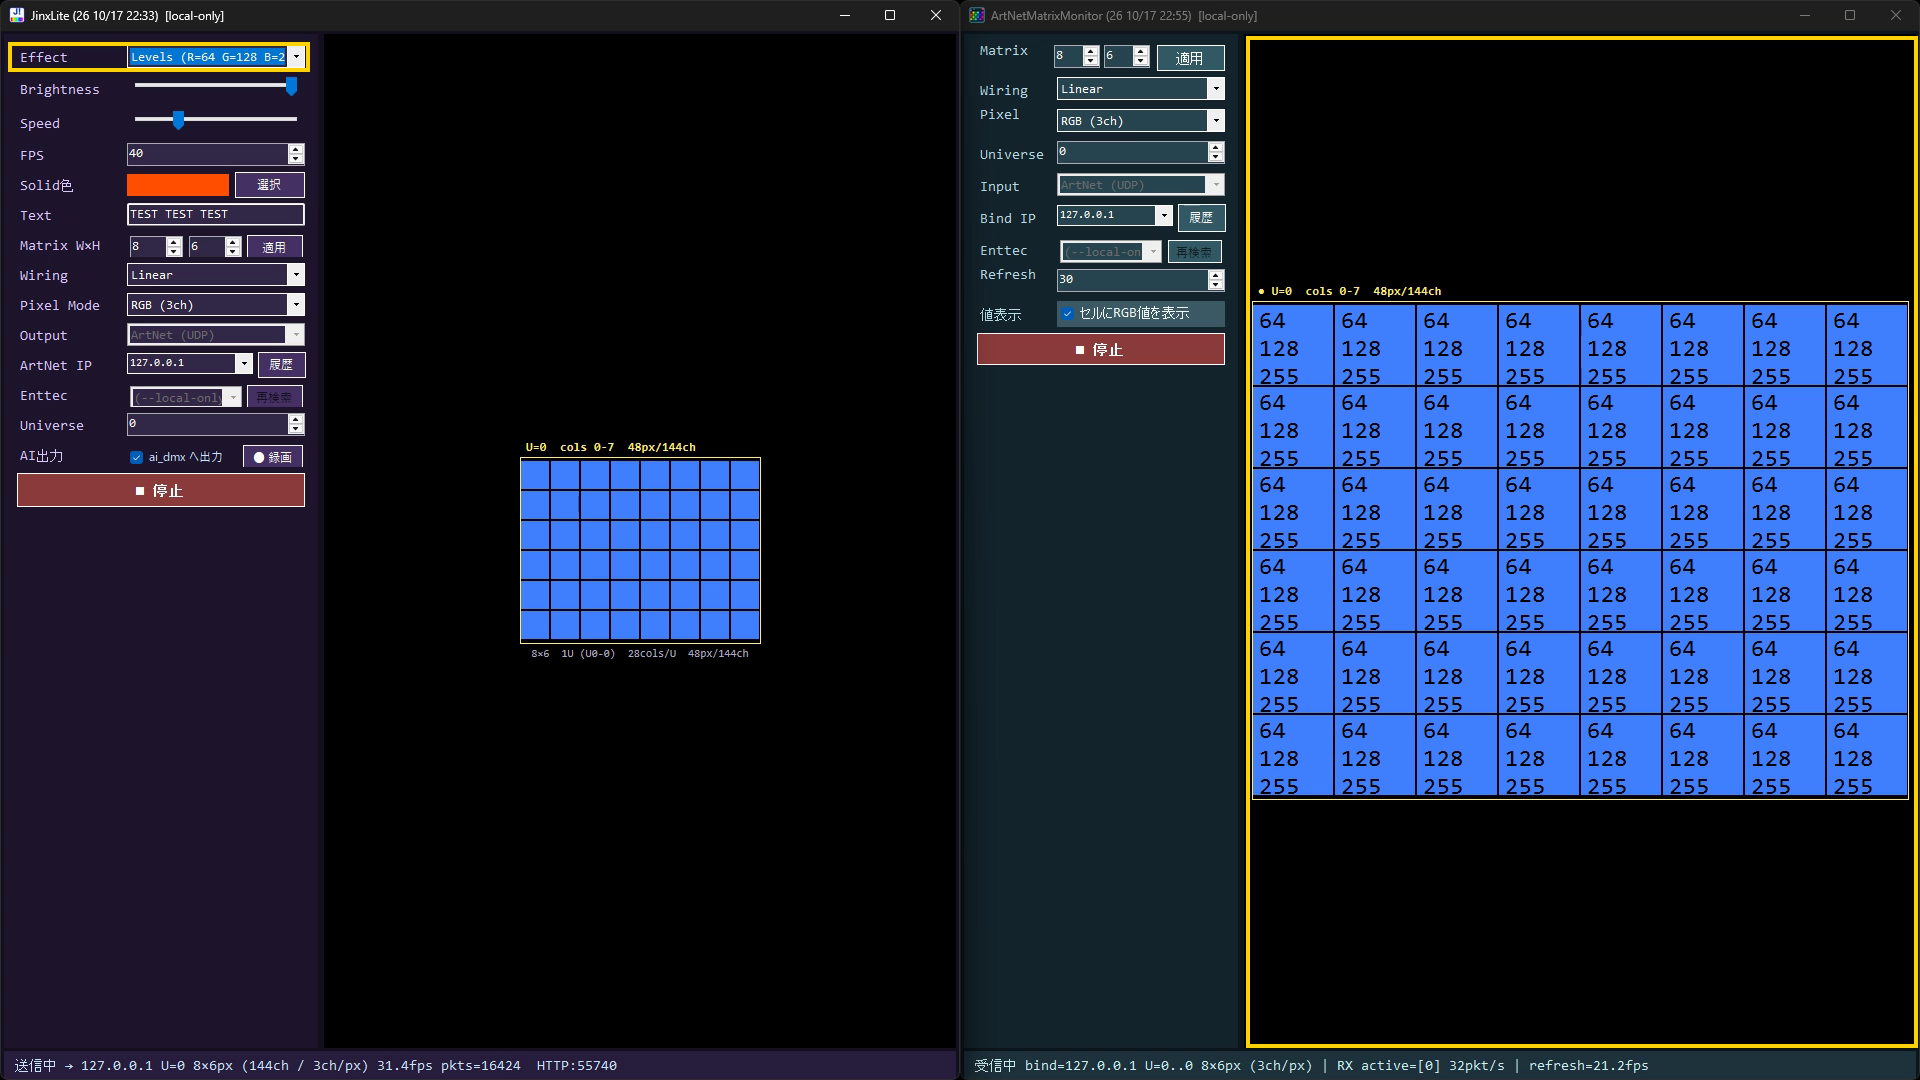Viewport: 1920px width, 1080px height.
Task: Click the Text field with TEST TEST TEST
Action: [x=216, y=214]
